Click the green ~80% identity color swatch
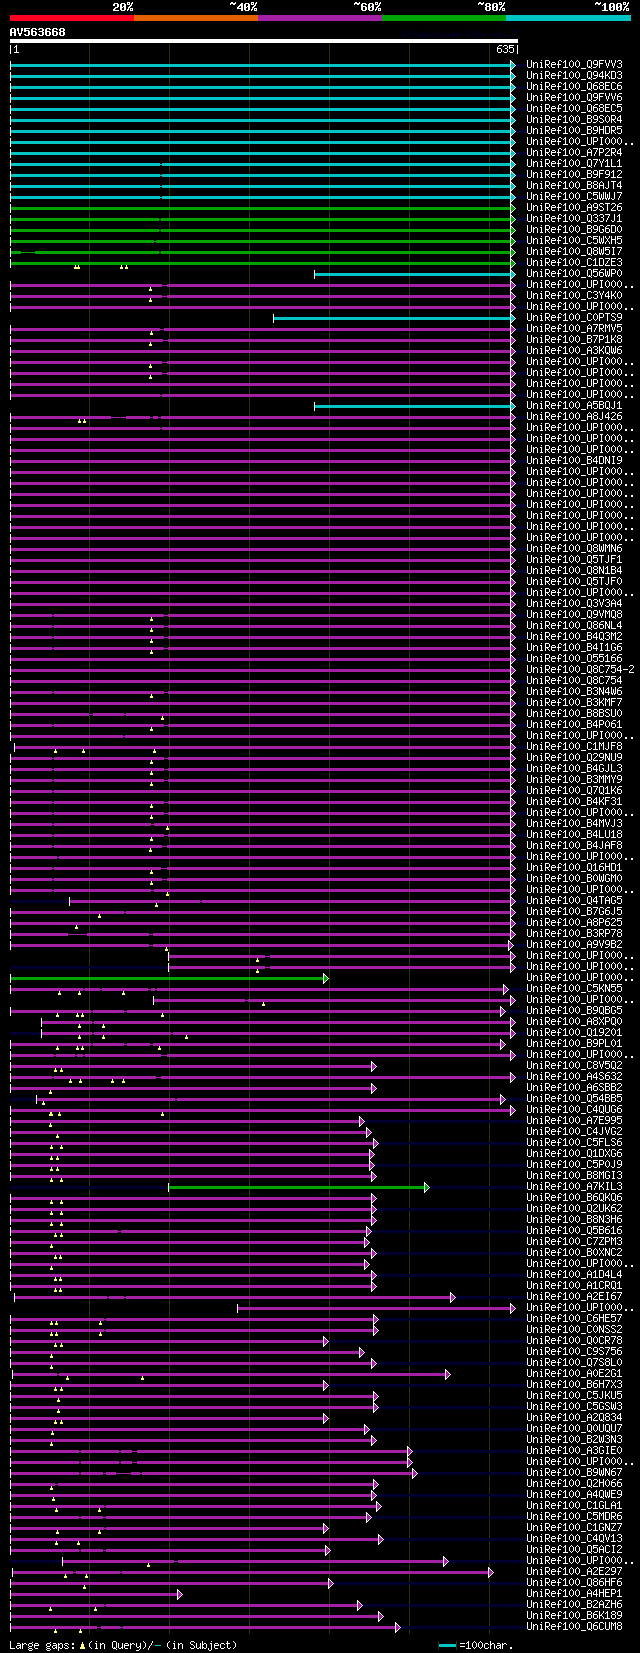Viewport: 640px width, 1653px height. pyautogui.click(x=444, y=18)
